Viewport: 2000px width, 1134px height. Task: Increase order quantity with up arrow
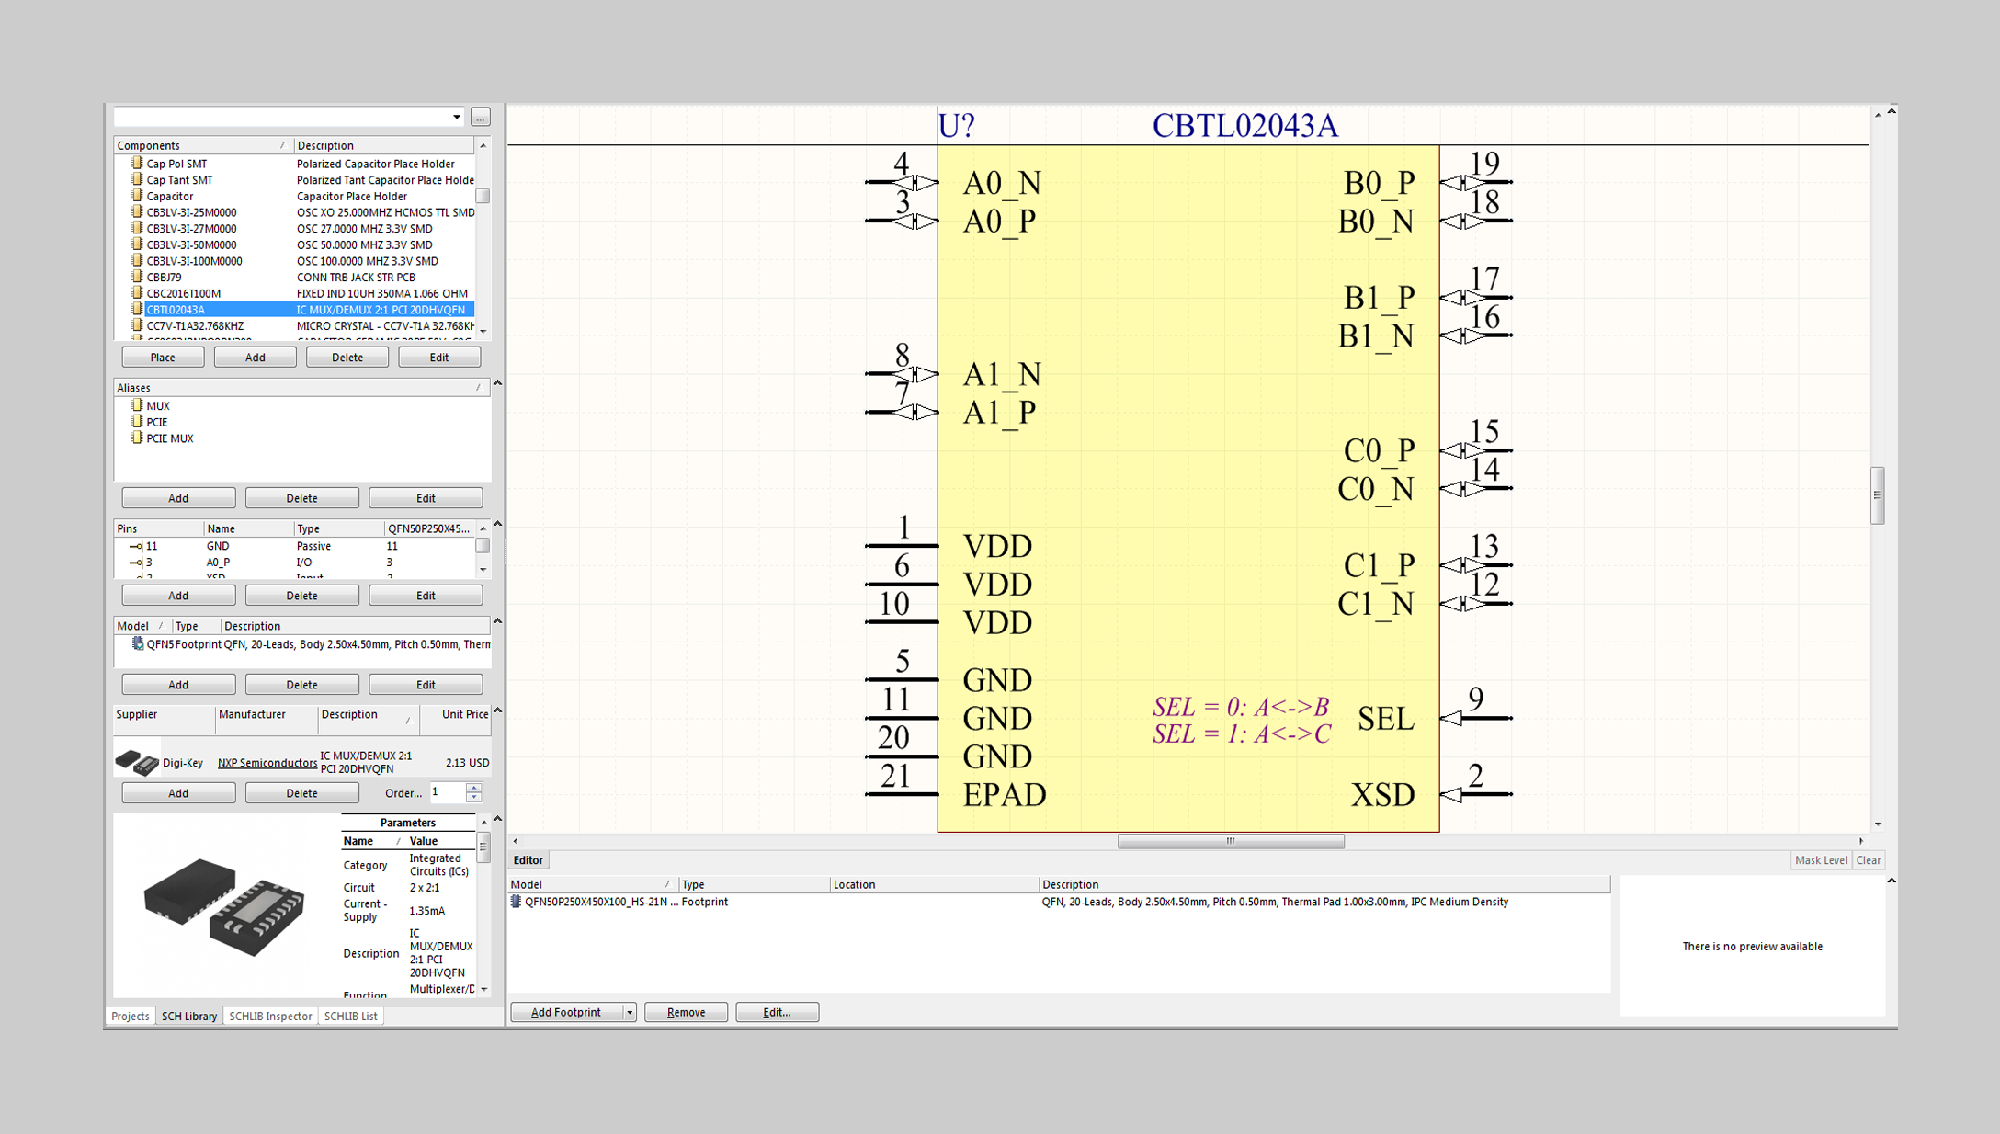coord(474,788)
